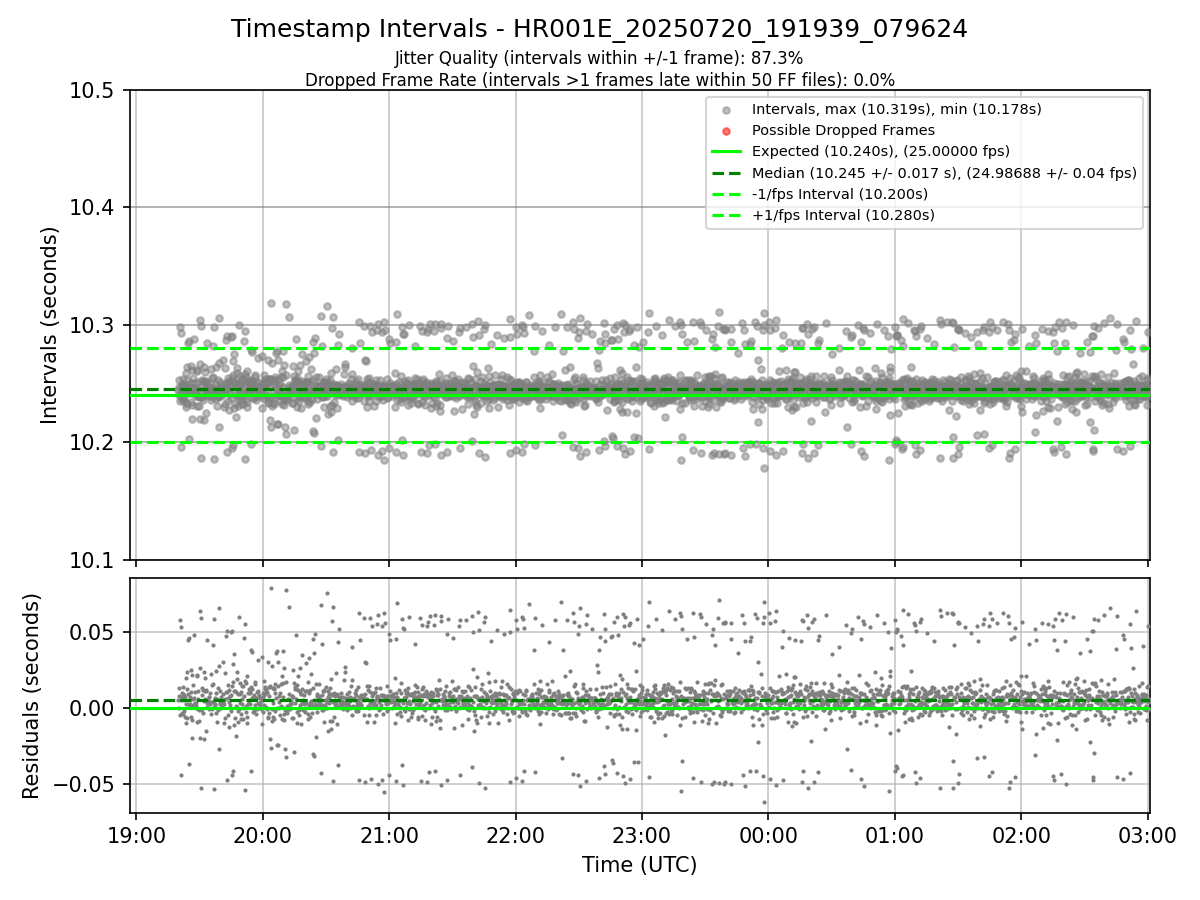Click the 'Intervals (seconds)' y-axis label
The image size is (1200, 900).
(50, 325)
